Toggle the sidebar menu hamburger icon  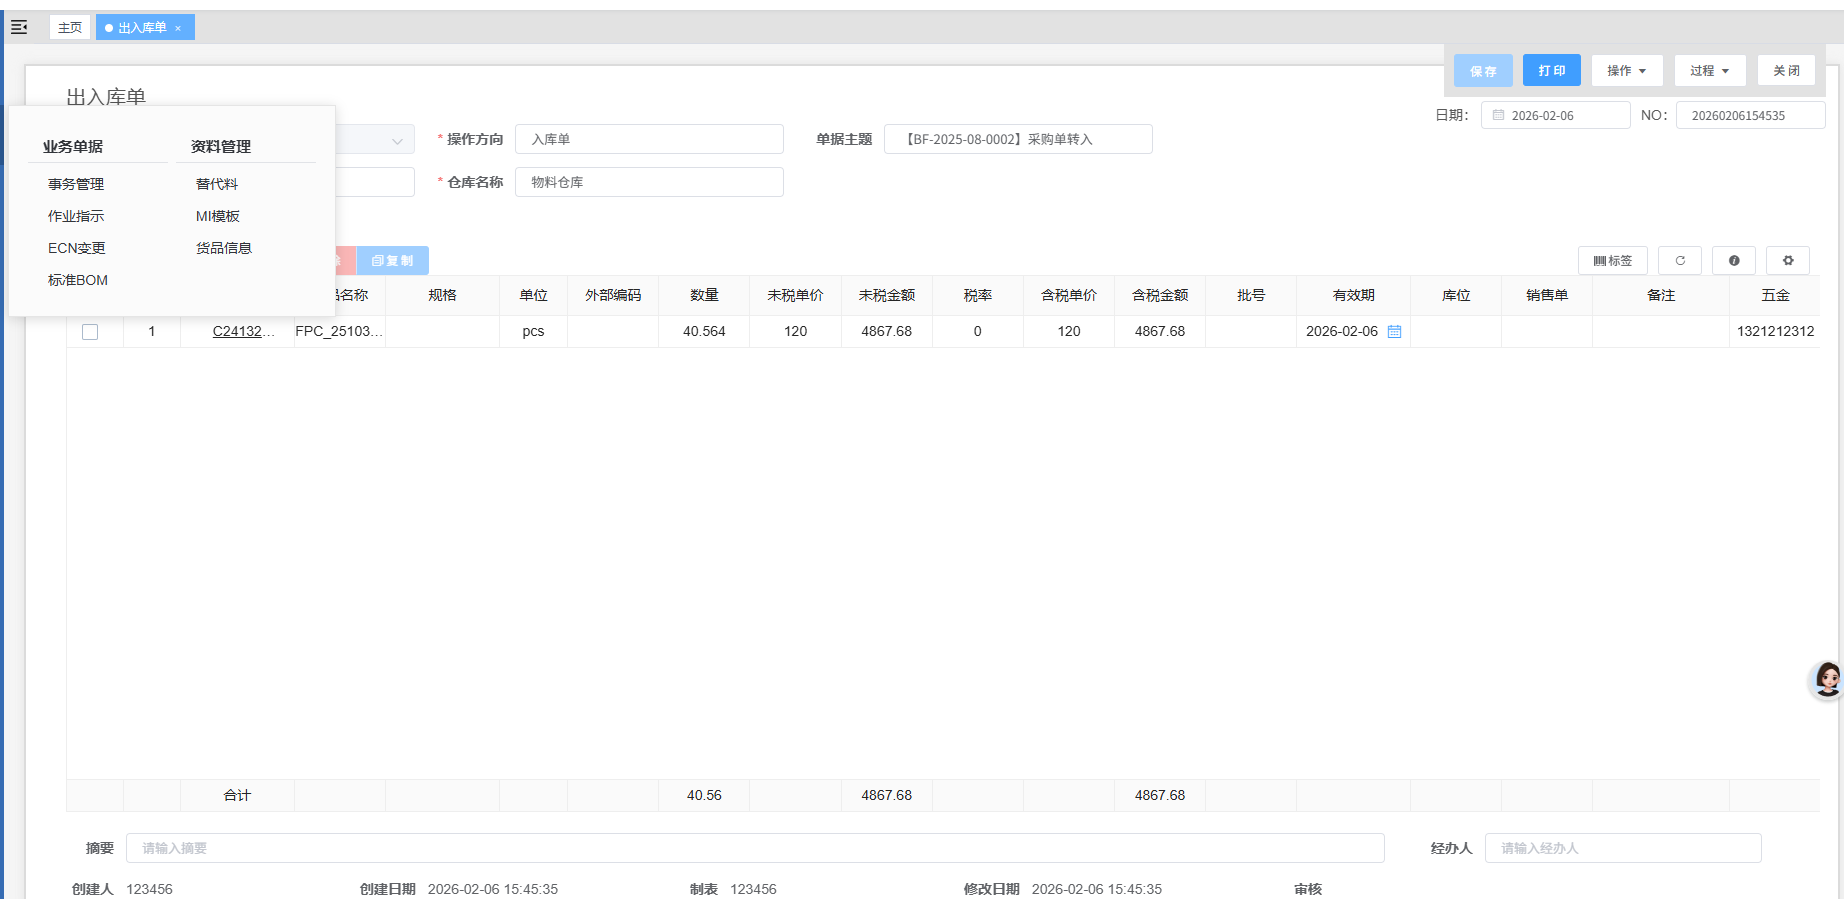[x=19, y=27]
